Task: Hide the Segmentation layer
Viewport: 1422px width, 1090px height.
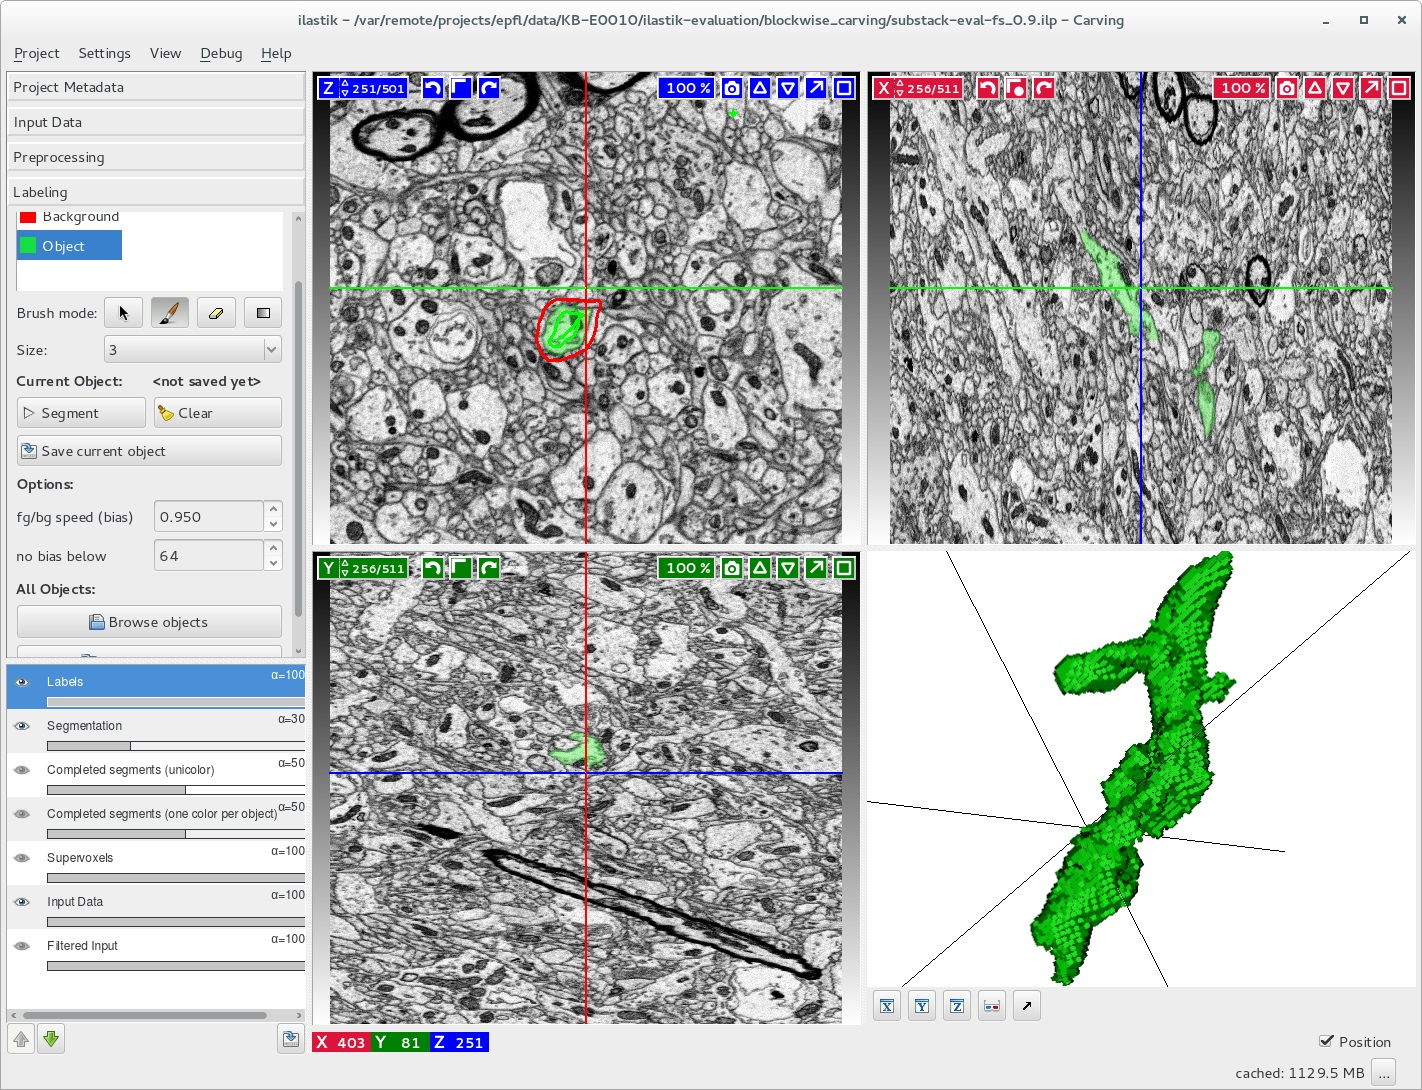Action: click(22, 726)
